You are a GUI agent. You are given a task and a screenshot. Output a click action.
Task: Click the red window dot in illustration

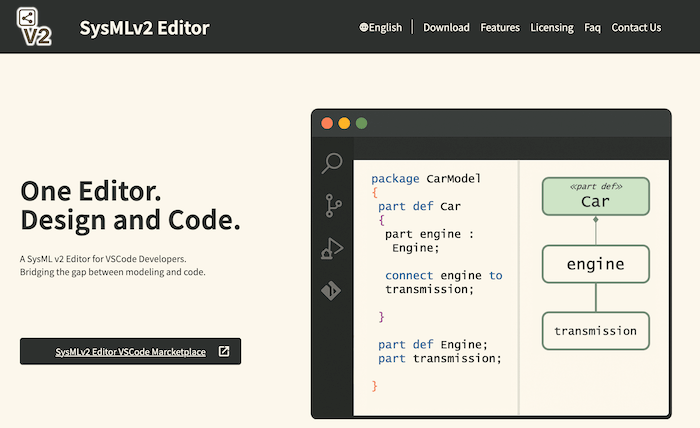tap(327, 123)
